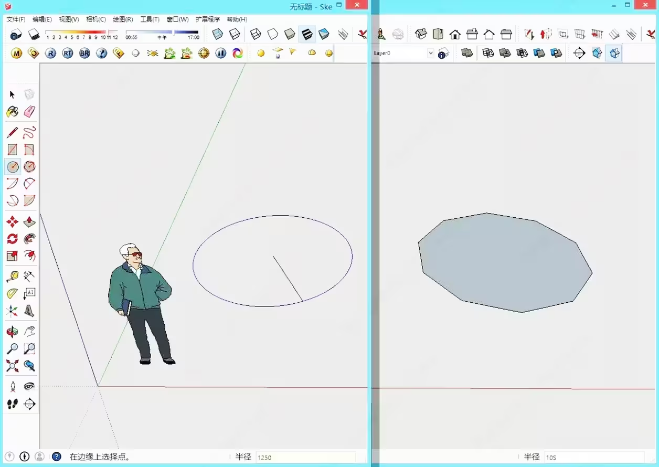The width and height of the screenshot is (659, 467).
Task: Click the Zoom Extents tool
Action: [x=12, y=366]
